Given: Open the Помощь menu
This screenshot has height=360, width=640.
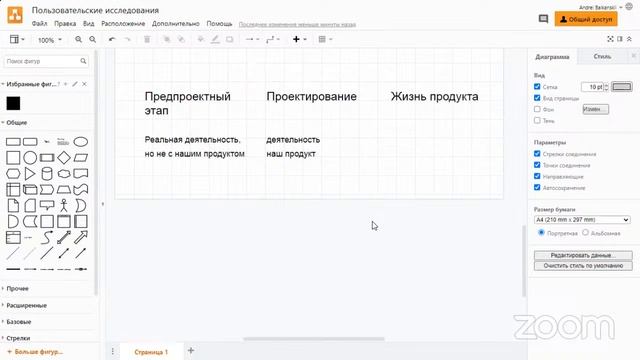Looking at the screenshot, I should pos(219,24).
